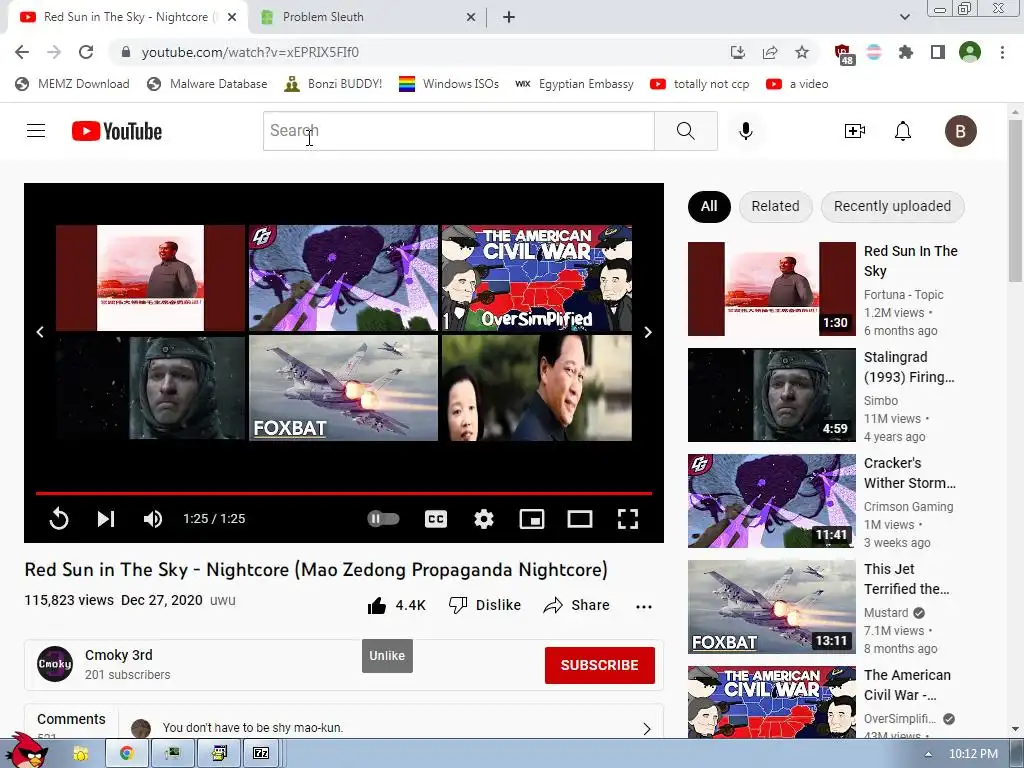
Task: Open the Cmoky 3rd channel avatar
Action: tap(55, 664)
